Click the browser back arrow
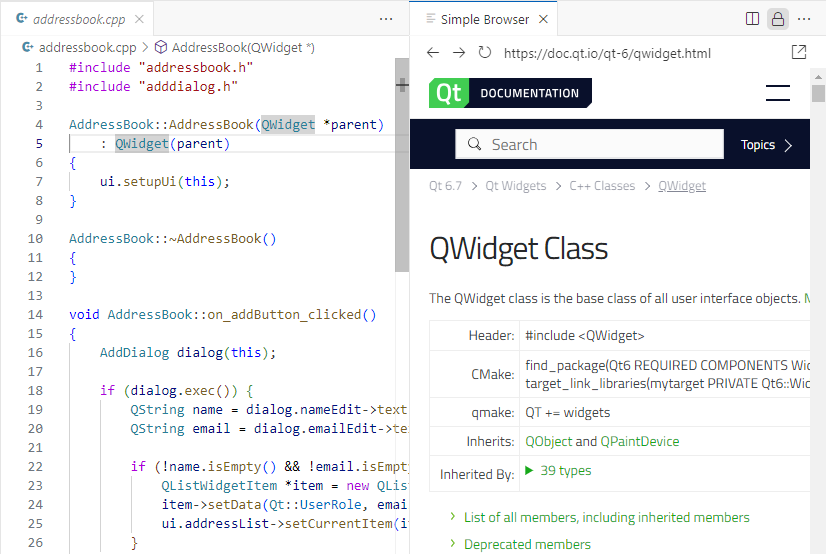This screenshot has height=554, width=826. [433, 53]
